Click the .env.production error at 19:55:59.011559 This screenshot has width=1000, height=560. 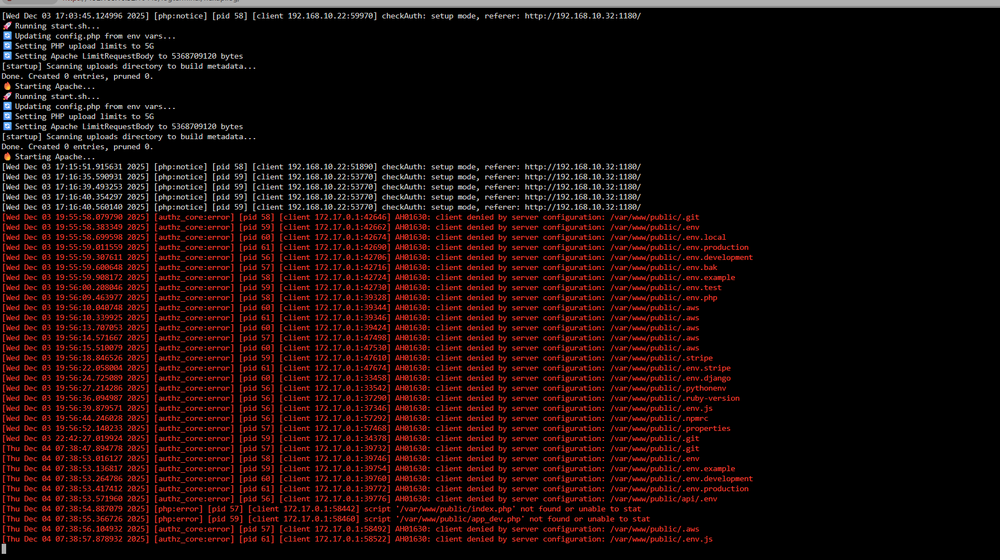click(x=375, y=247)
